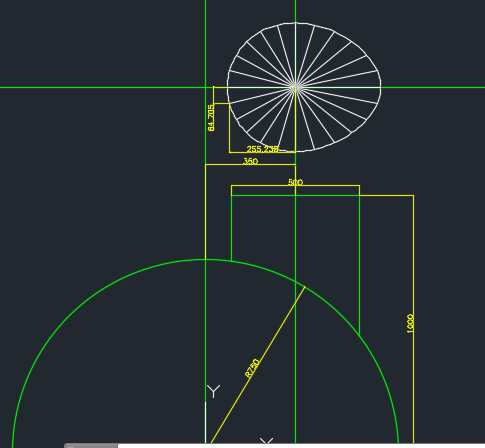
Task: Select the 255.238 dimension text
Action: pos(262,149)
